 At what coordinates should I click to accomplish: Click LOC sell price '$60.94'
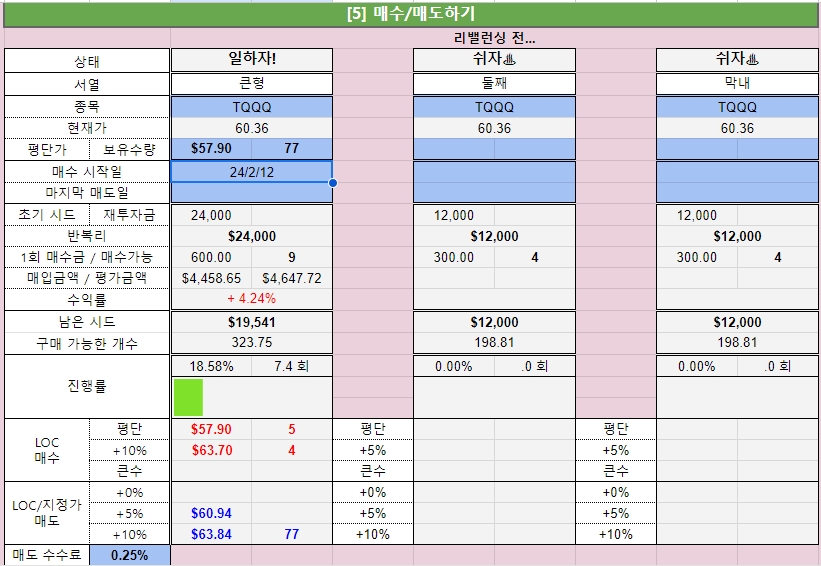(211, 513)
